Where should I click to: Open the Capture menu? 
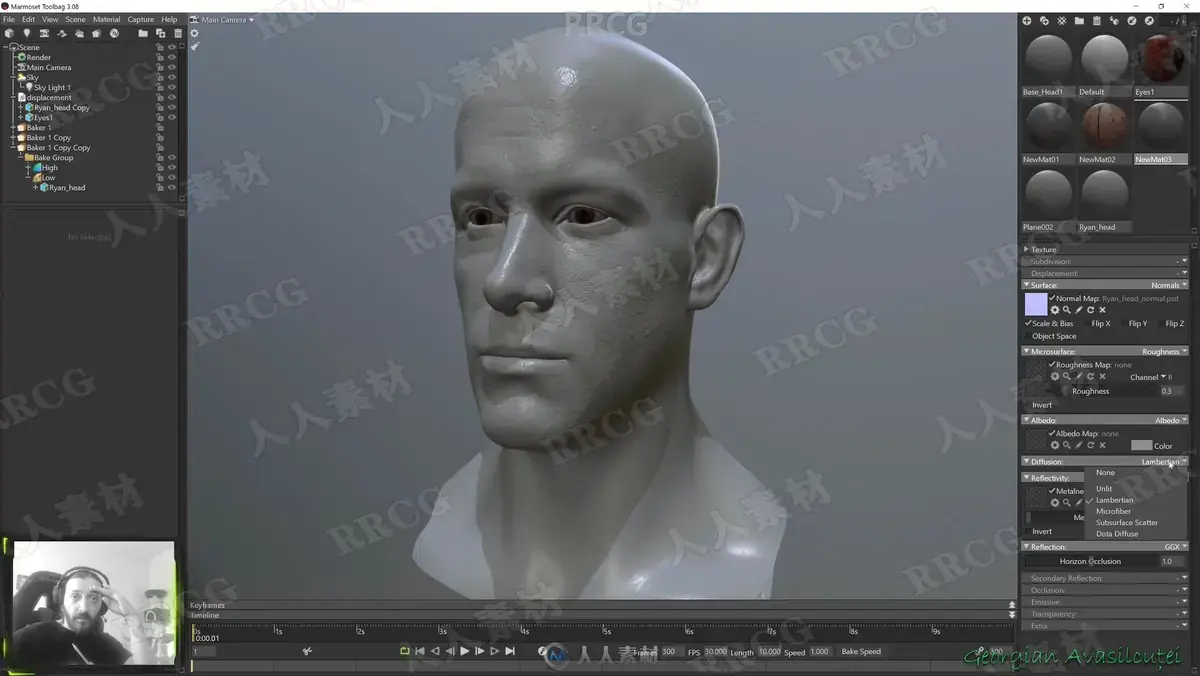[x=141, y=19]
